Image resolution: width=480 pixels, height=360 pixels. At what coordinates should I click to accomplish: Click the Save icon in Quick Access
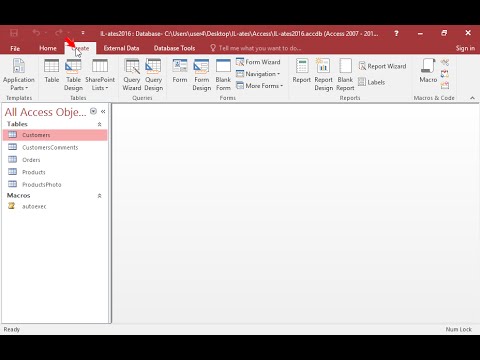[14, 33]
